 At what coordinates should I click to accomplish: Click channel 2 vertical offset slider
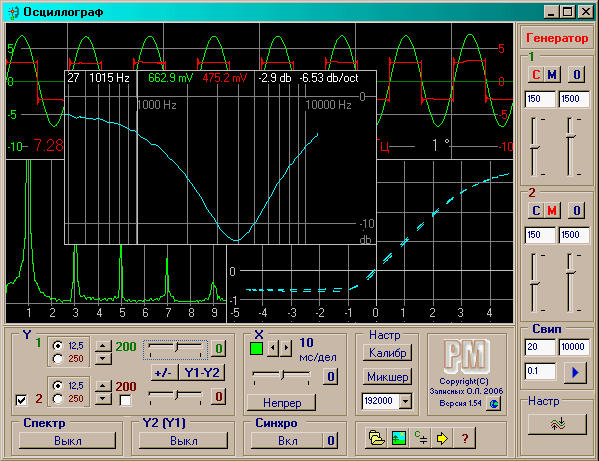point(176,396)
